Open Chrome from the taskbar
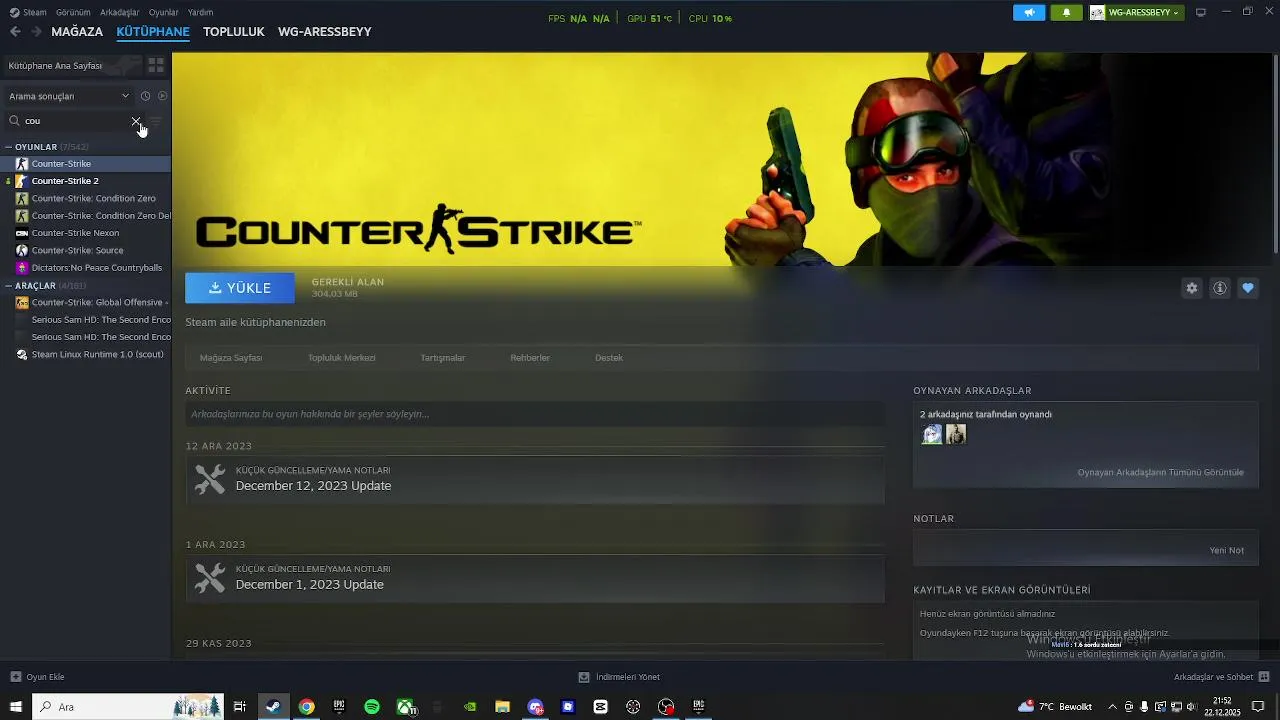 pyautogui.click(x=306, y=707)
